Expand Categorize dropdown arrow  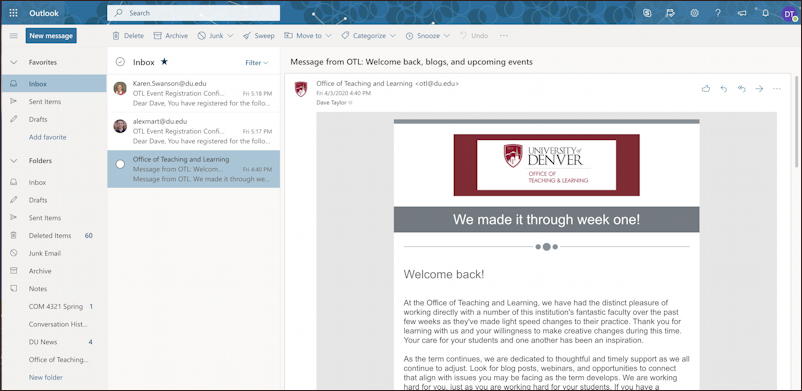(393, 36)
